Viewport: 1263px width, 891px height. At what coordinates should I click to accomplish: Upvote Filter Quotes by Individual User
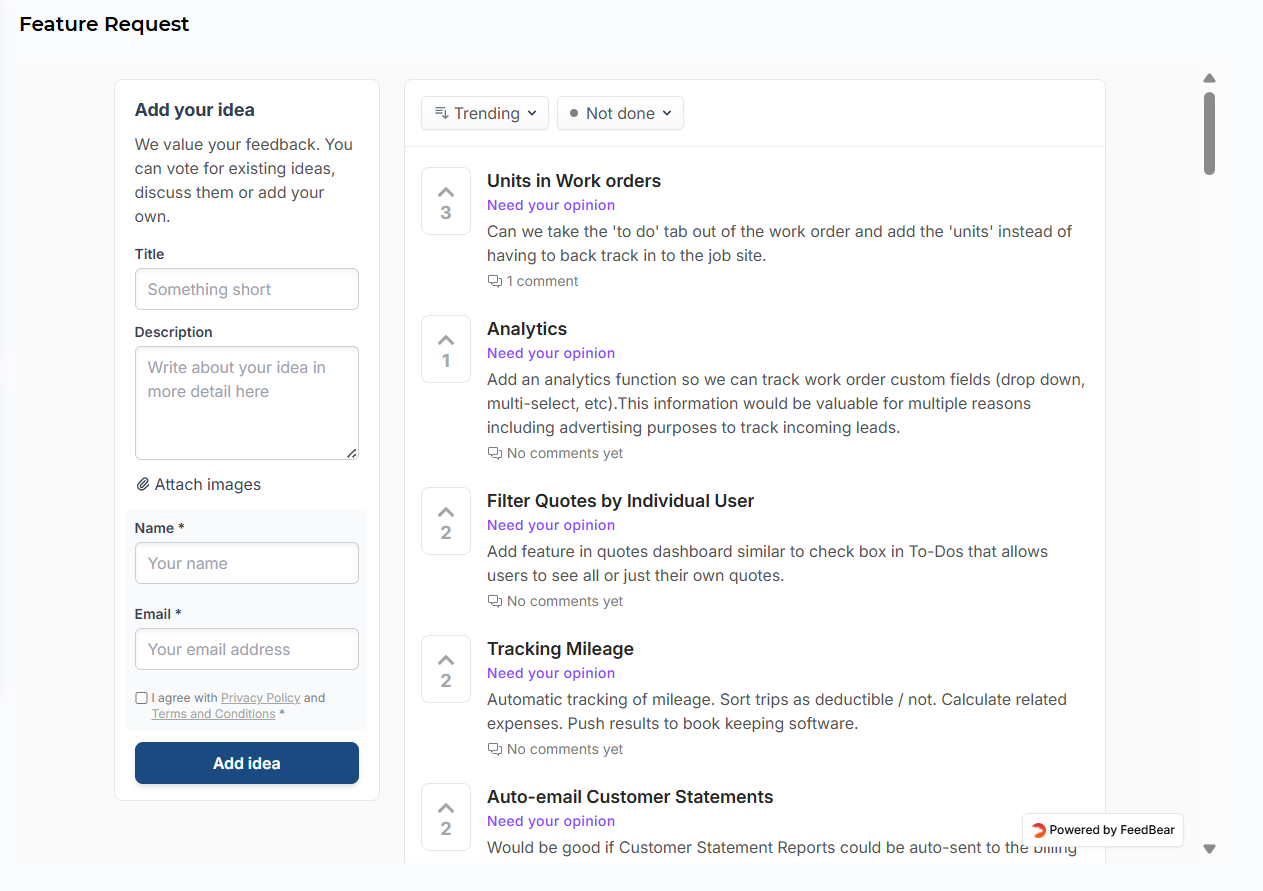point(446,521)
